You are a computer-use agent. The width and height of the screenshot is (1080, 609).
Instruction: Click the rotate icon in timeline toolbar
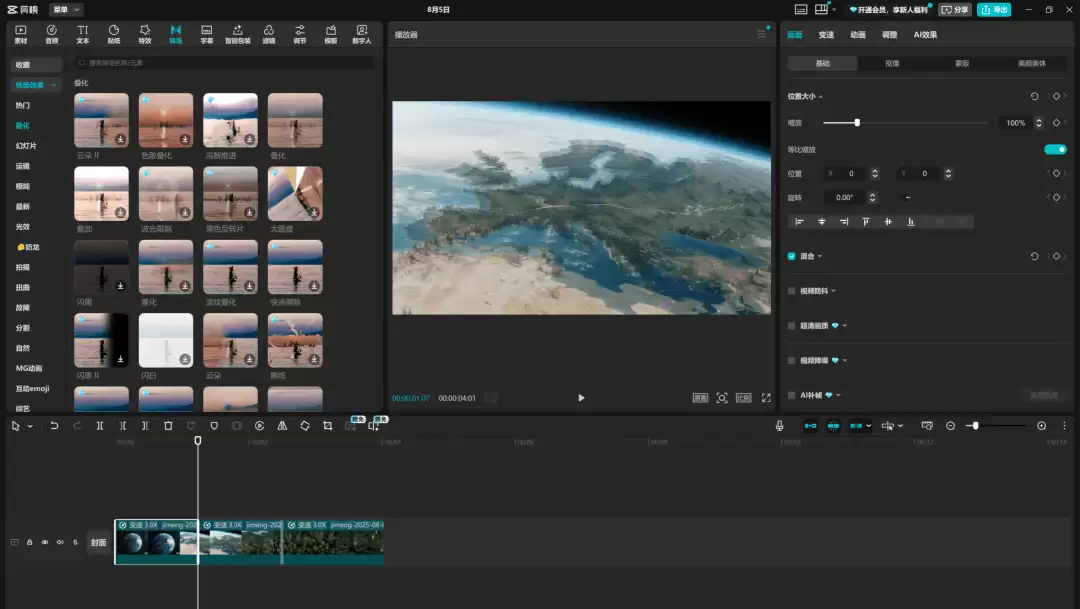(305, 426)
